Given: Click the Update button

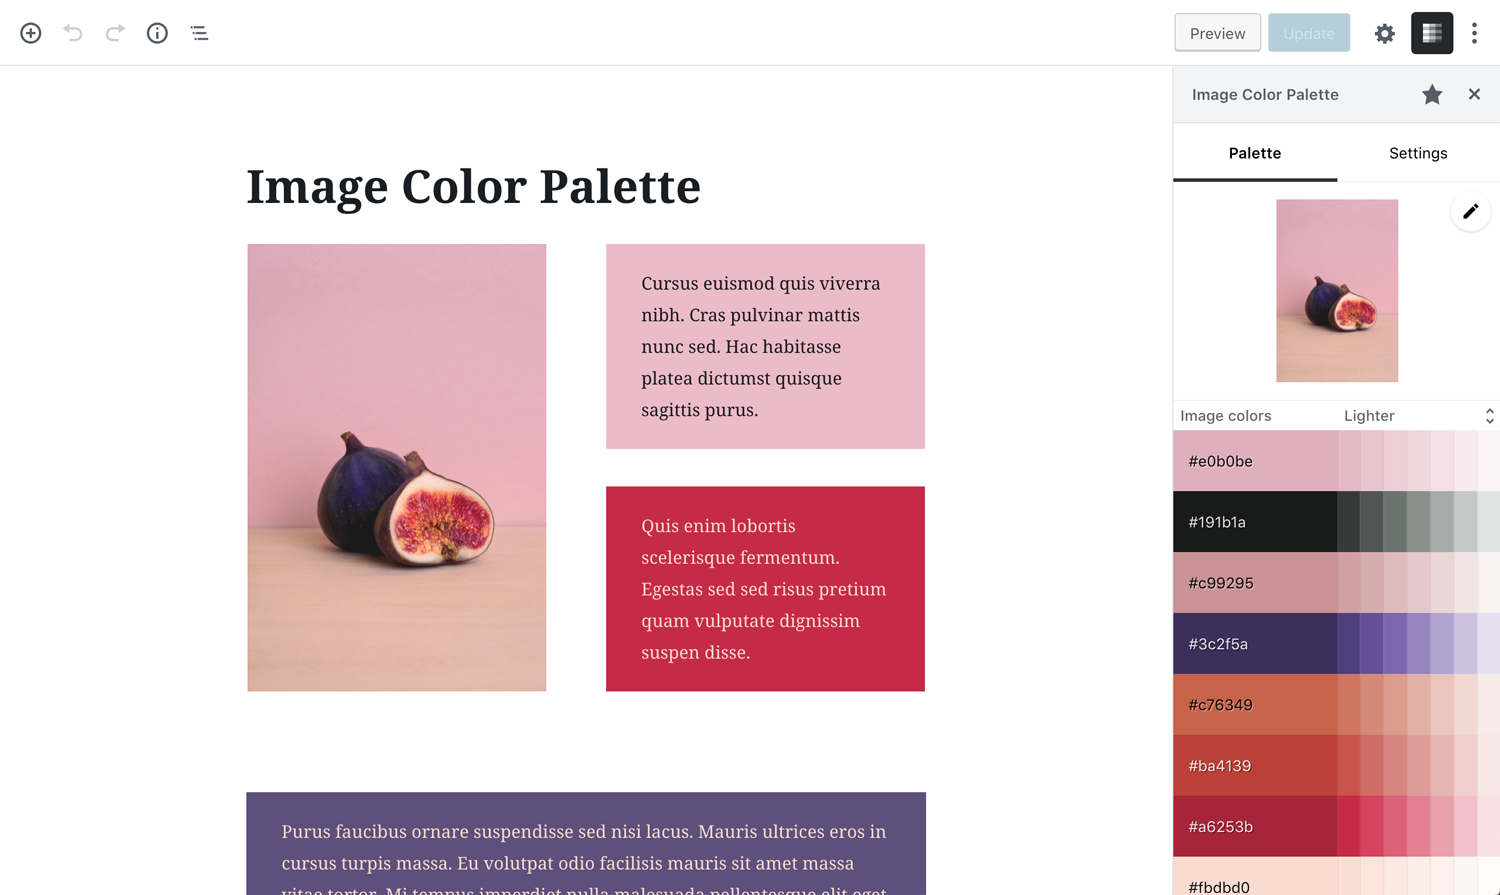Looking at the screenshot, I should tap(1308, 33).
